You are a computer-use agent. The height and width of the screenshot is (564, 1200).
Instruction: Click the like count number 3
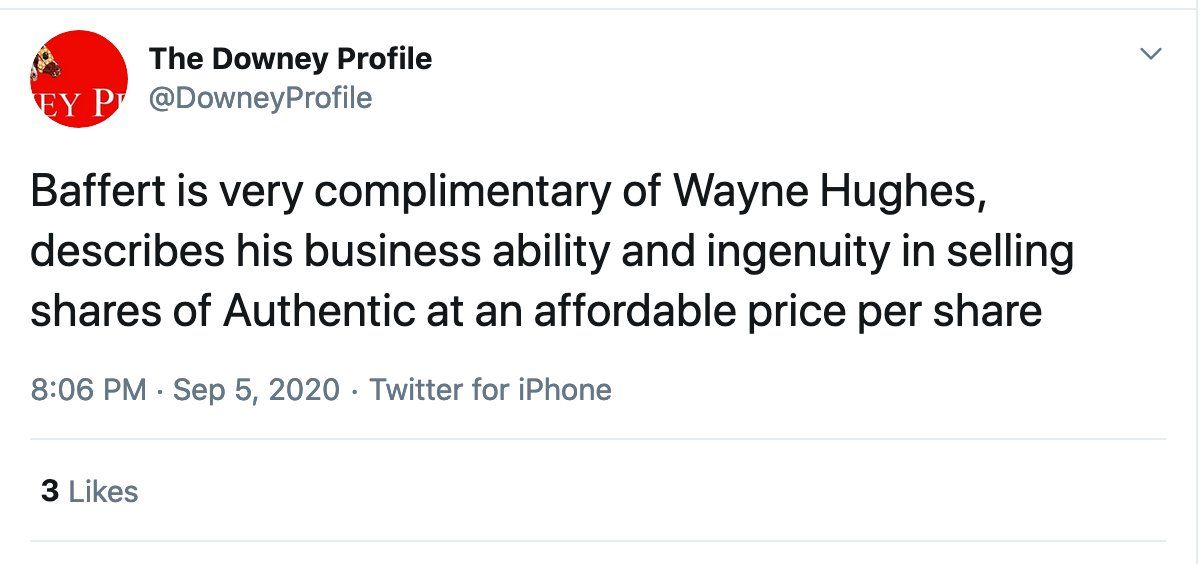[49, 492]
